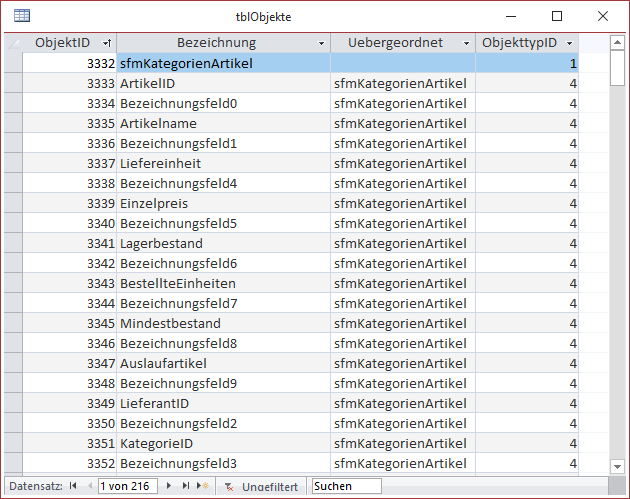Create new empty record button
This screenshot has width=630, height=499.
coord(203,486)
